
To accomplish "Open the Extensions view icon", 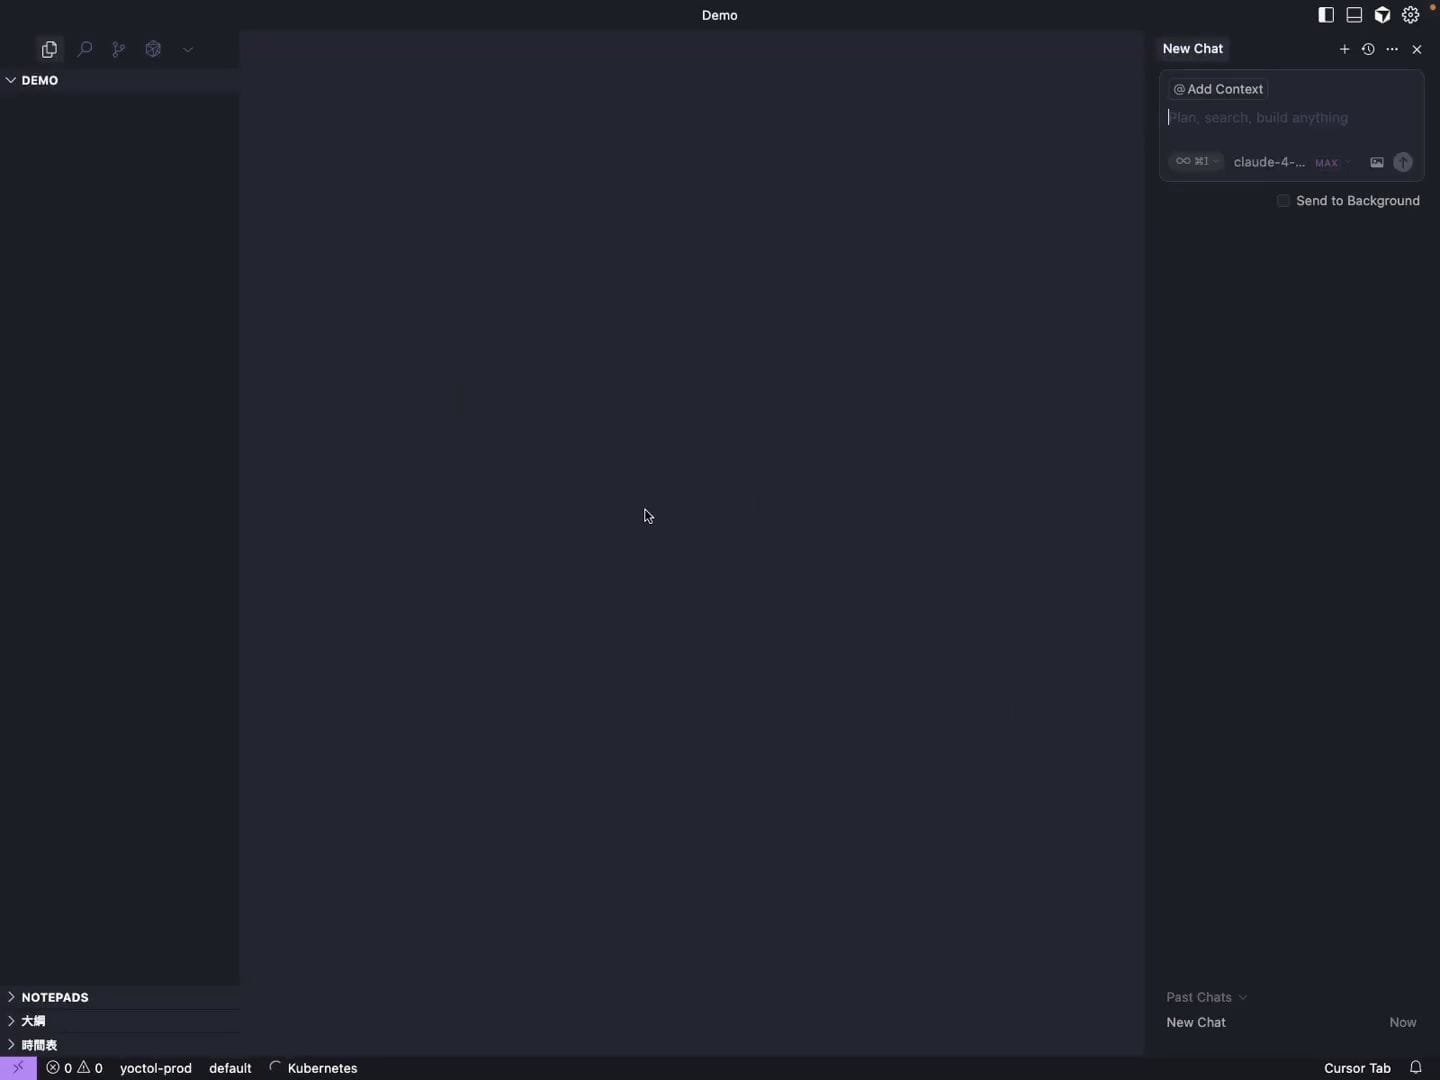I will (153, 49).
